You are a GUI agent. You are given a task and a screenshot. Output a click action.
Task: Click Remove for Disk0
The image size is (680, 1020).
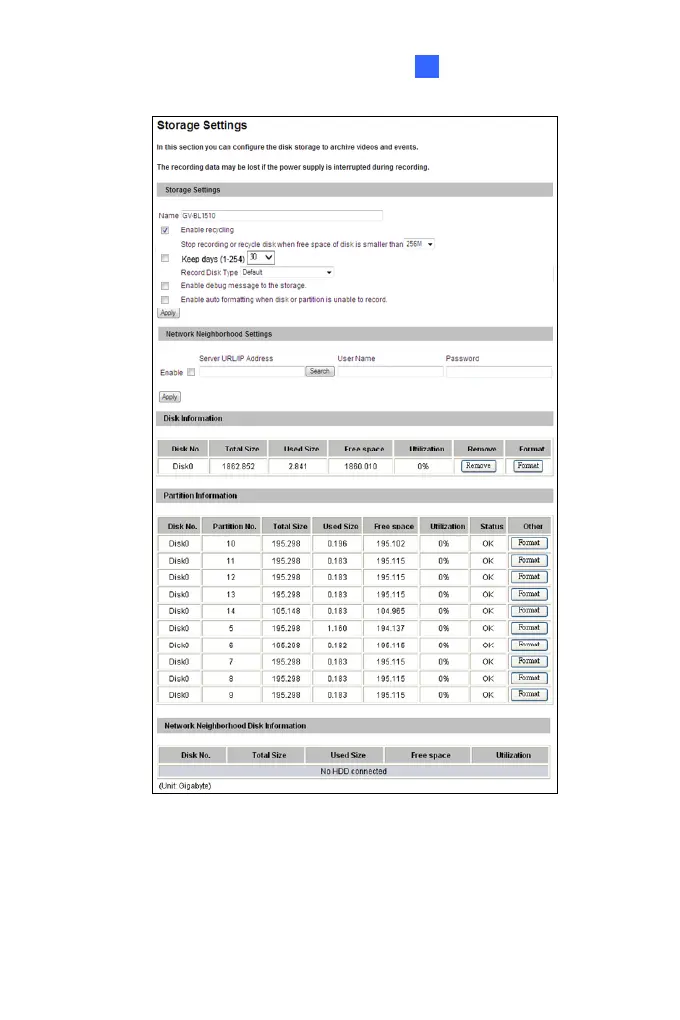pos(478,466)
